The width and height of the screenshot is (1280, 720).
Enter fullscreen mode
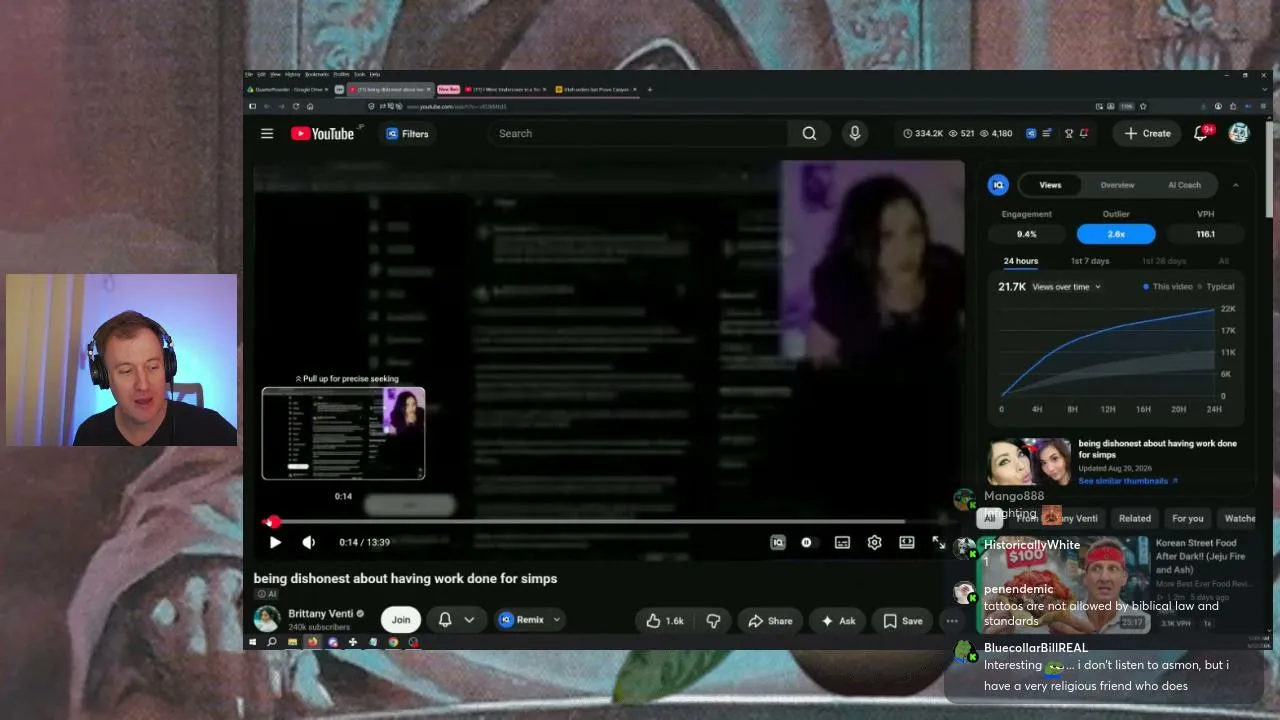tap(939, 542)
